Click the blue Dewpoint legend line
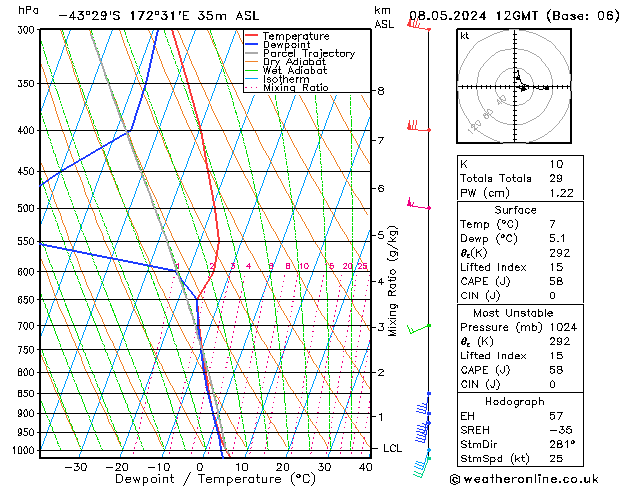629x486 pixels. click(252, 45)
